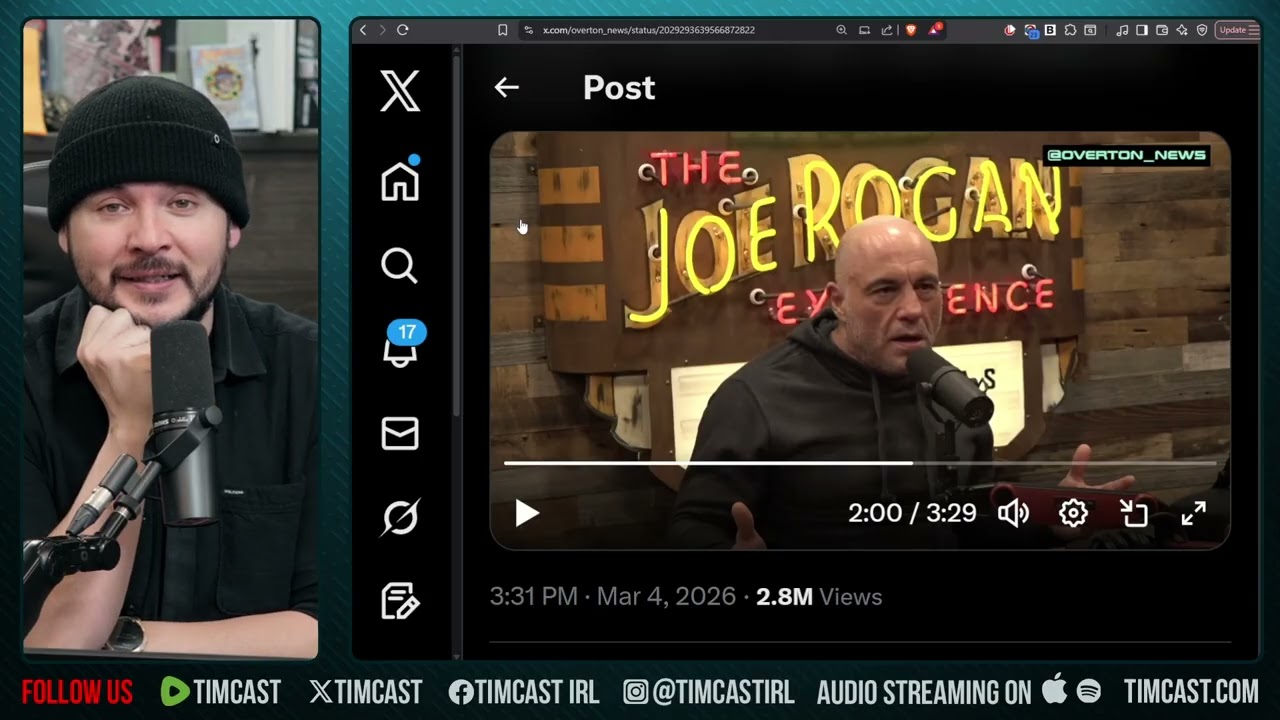This screenshot has height=720, width=1280.
Task: Click the music note toolbar icon
Action: tap(1123, 30)
